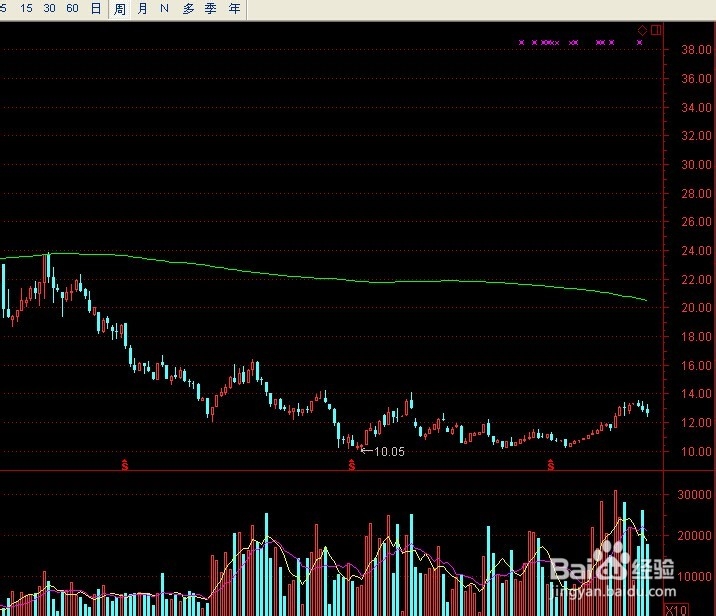Select the 年 yearly chart tab
Image resolution: width=716 pixels, height=616 pixels.
tap(234, 8)
